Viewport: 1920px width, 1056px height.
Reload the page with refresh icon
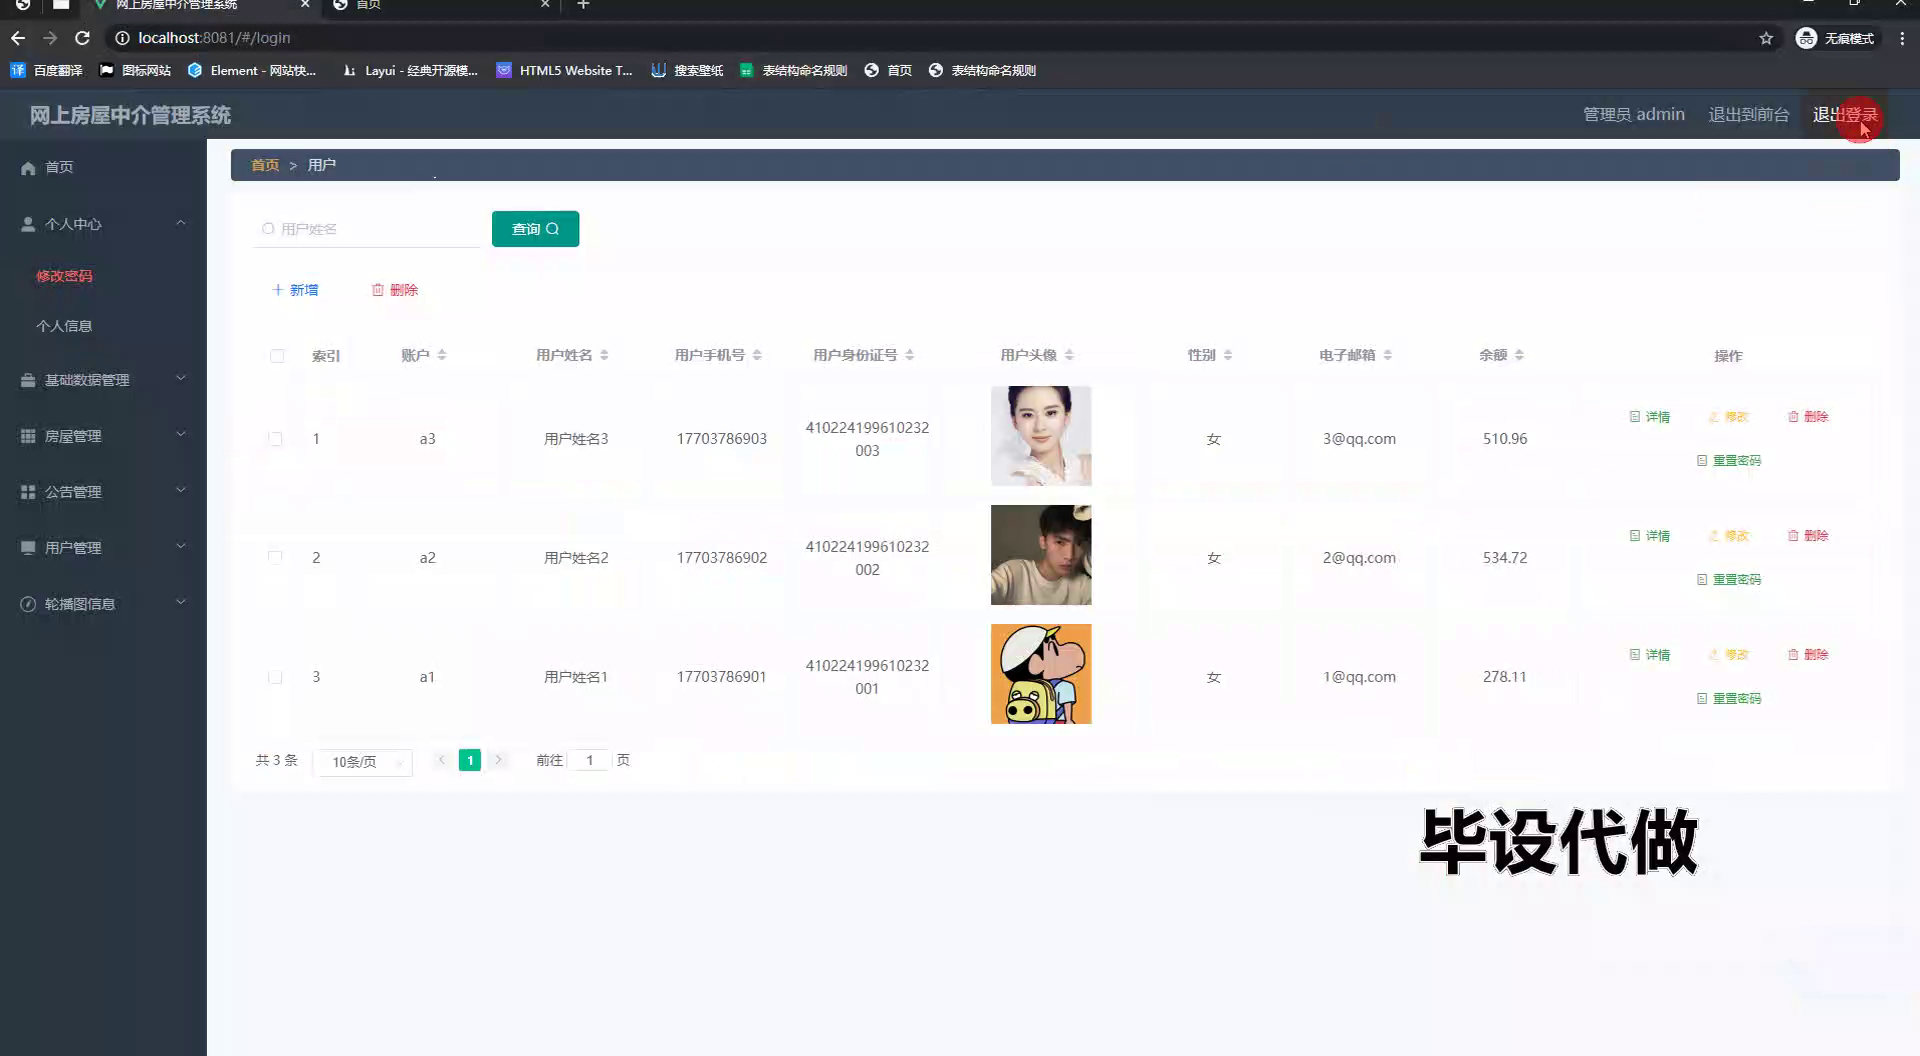[x=83, y=38]
